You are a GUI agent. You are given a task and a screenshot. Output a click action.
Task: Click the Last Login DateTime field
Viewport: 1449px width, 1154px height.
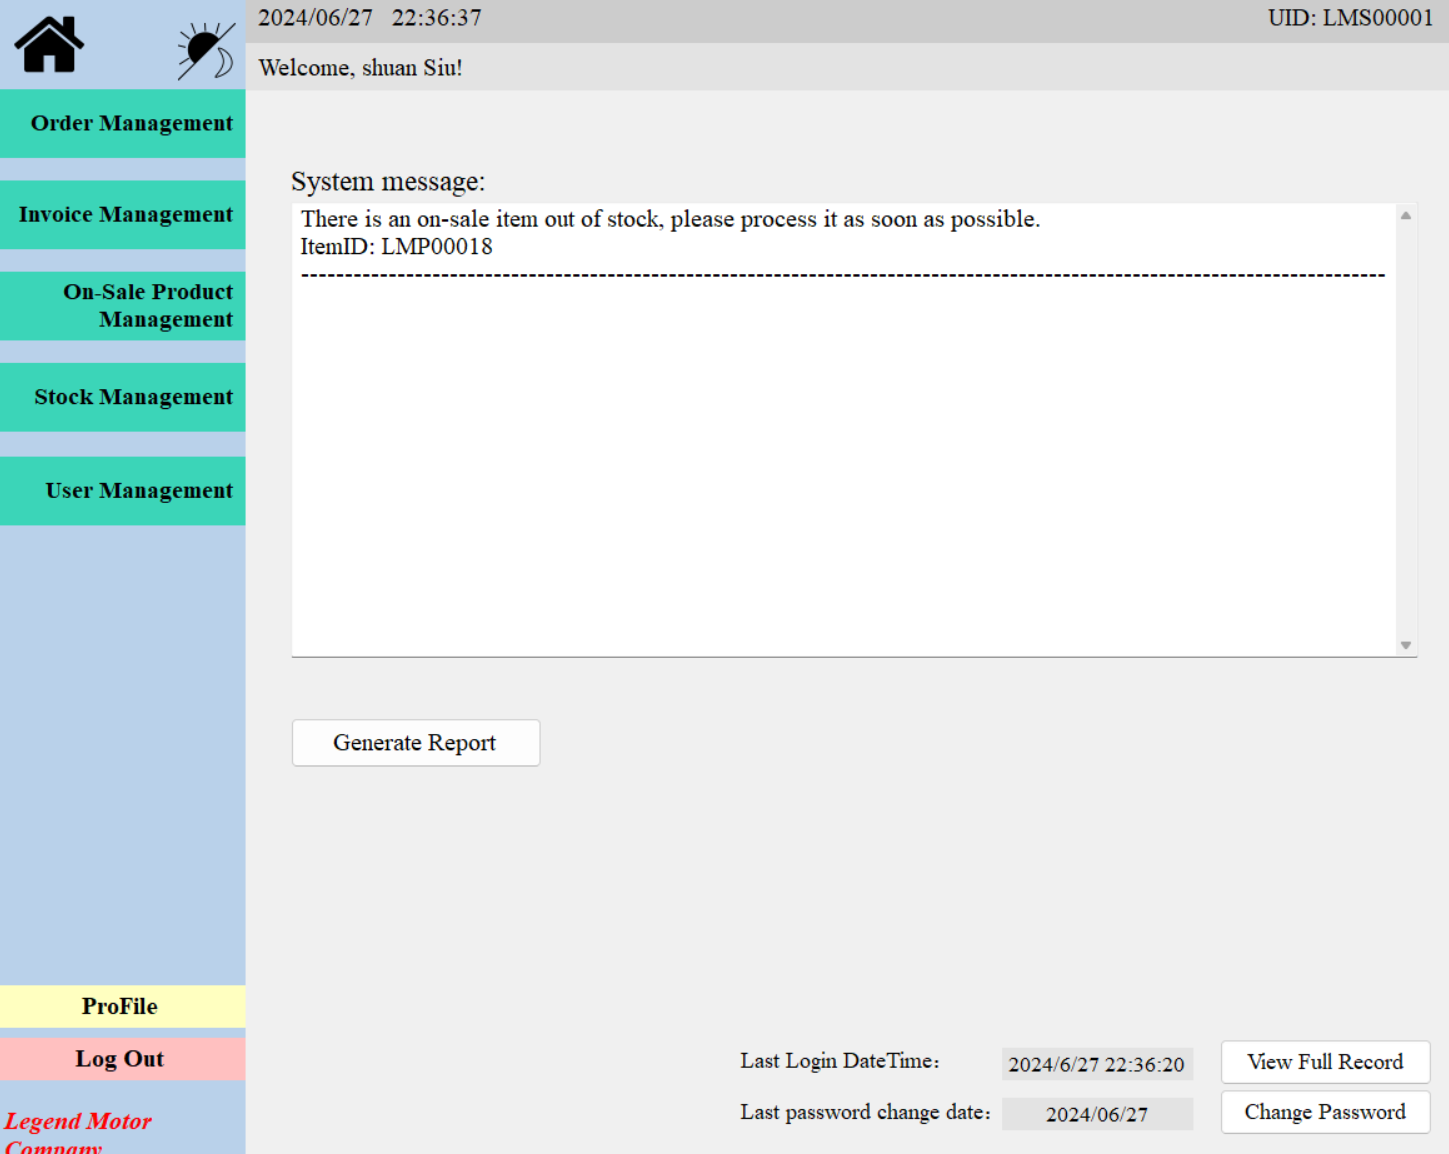tap(1096, 1064)
